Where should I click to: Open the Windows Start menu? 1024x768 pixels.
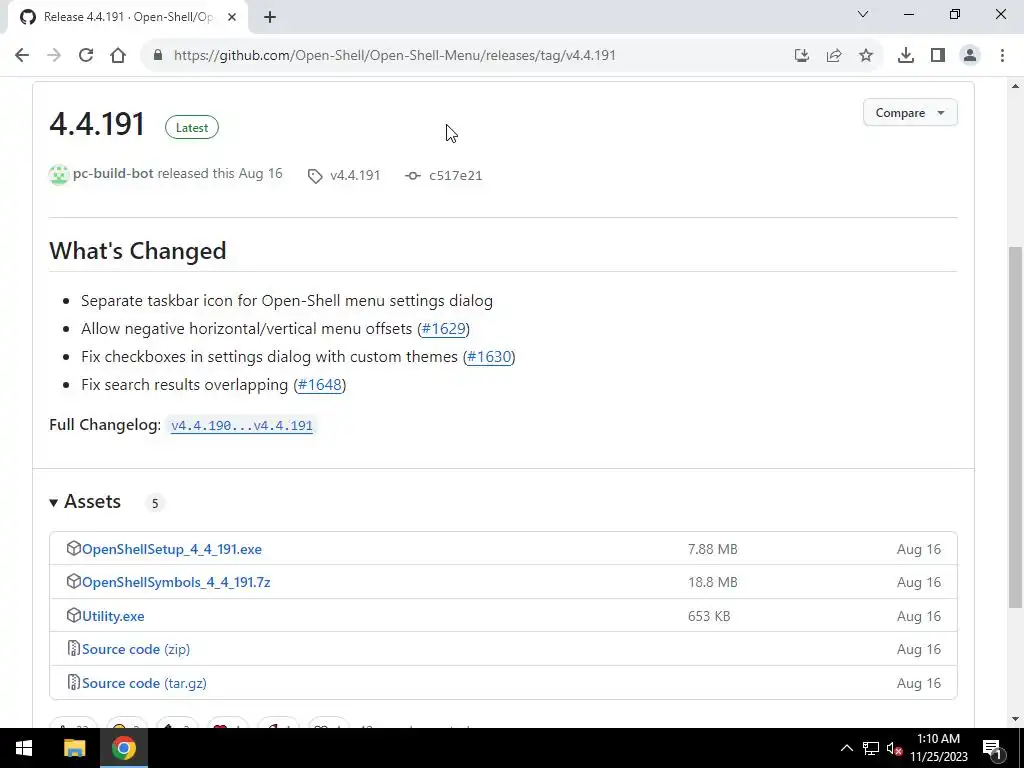tap(24, 748)
